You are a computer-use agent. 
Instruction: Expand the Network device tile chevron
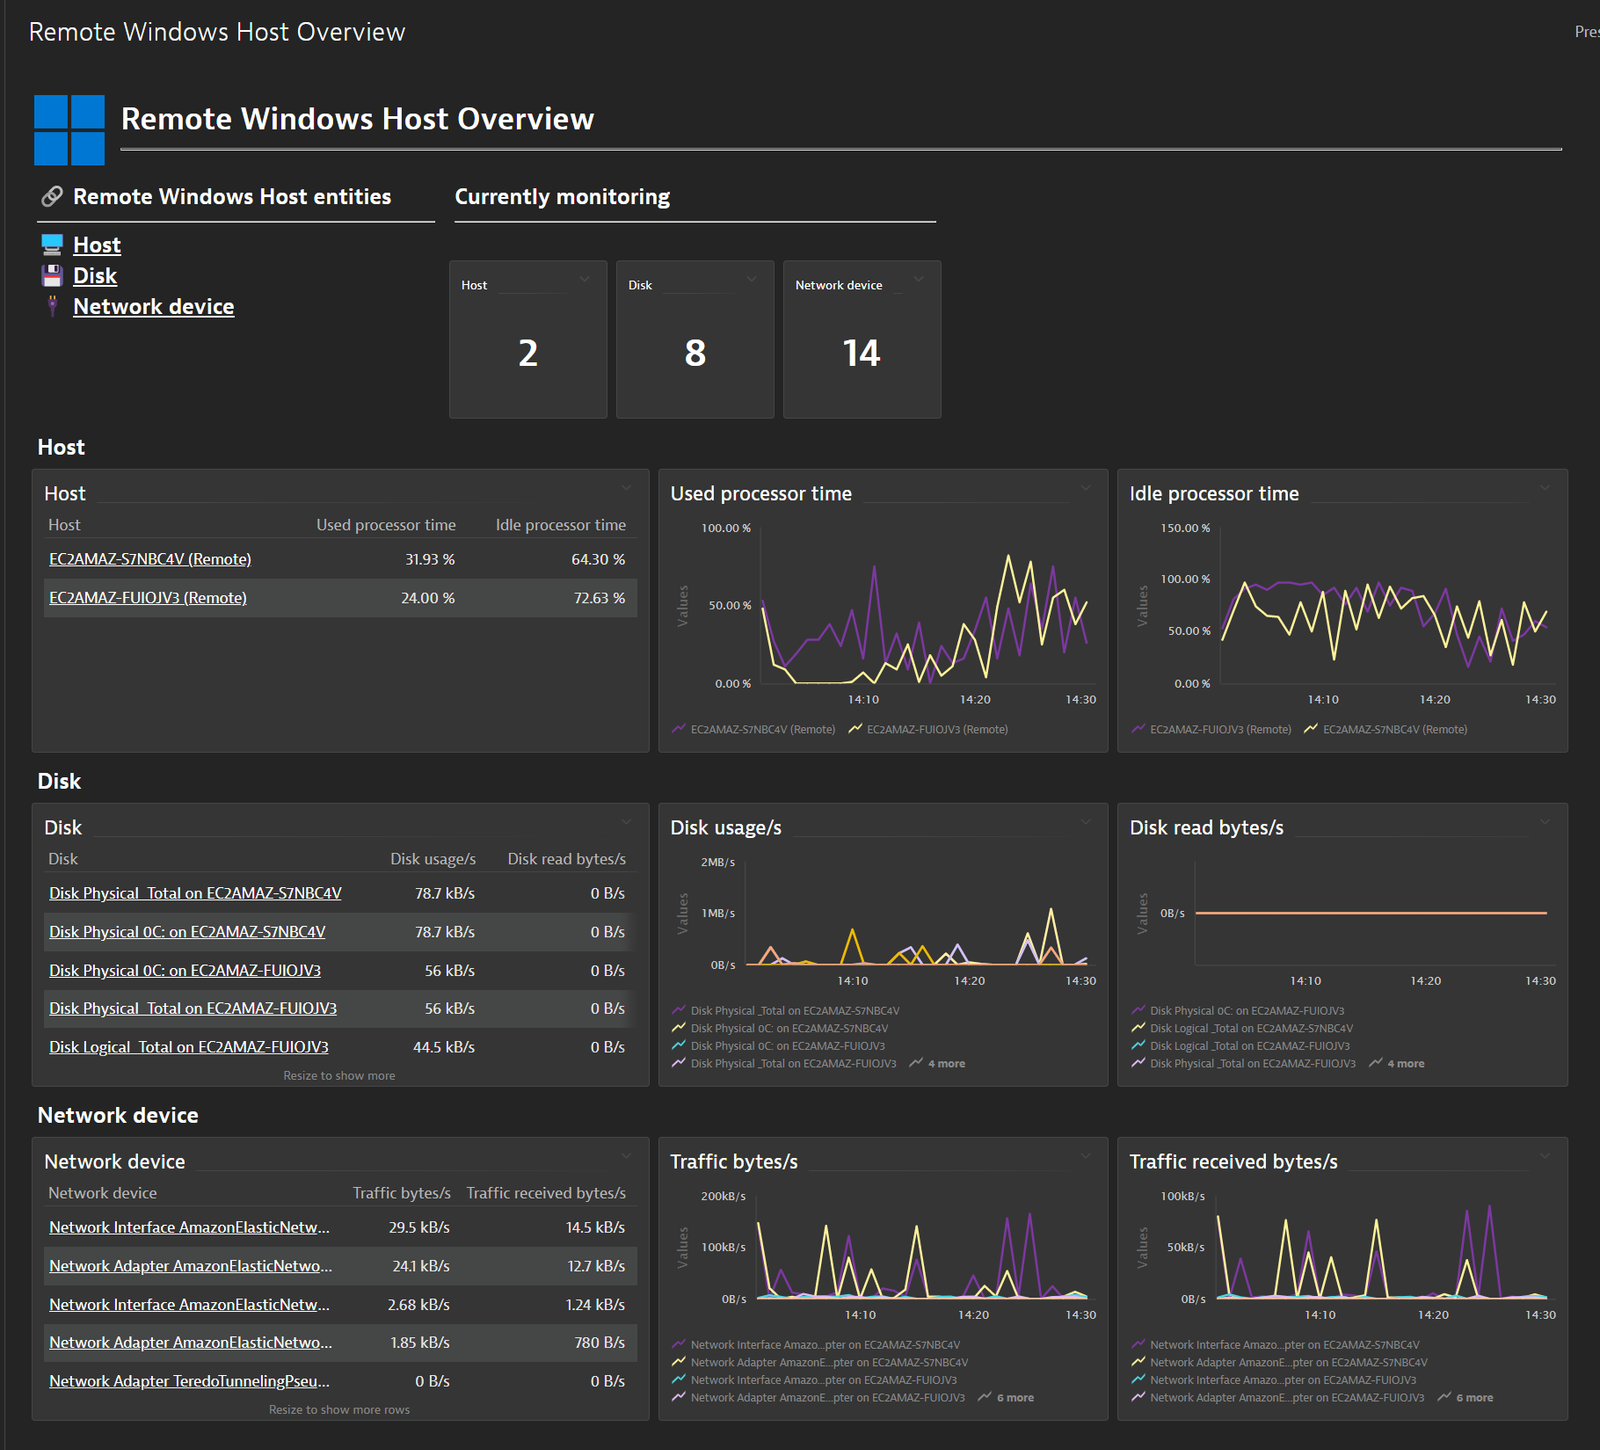pos(918,279)
